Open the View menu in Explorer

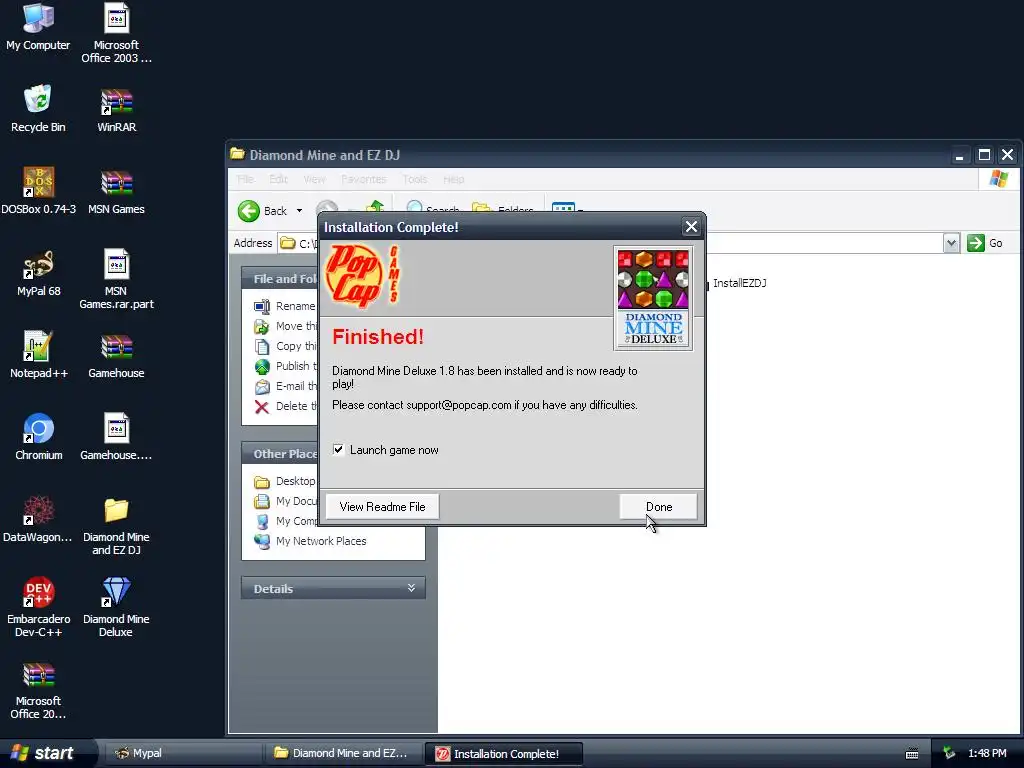[x=314, y=179]
